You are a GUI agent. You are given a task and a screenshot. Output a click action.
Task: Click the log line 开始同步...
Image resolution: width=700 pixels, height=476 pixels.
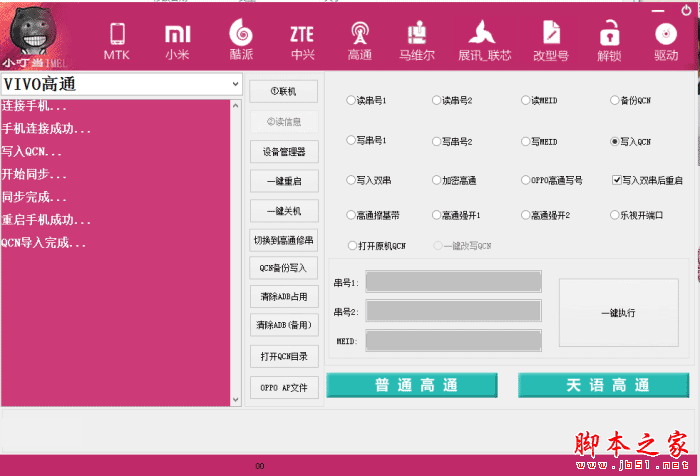[34, 174]
